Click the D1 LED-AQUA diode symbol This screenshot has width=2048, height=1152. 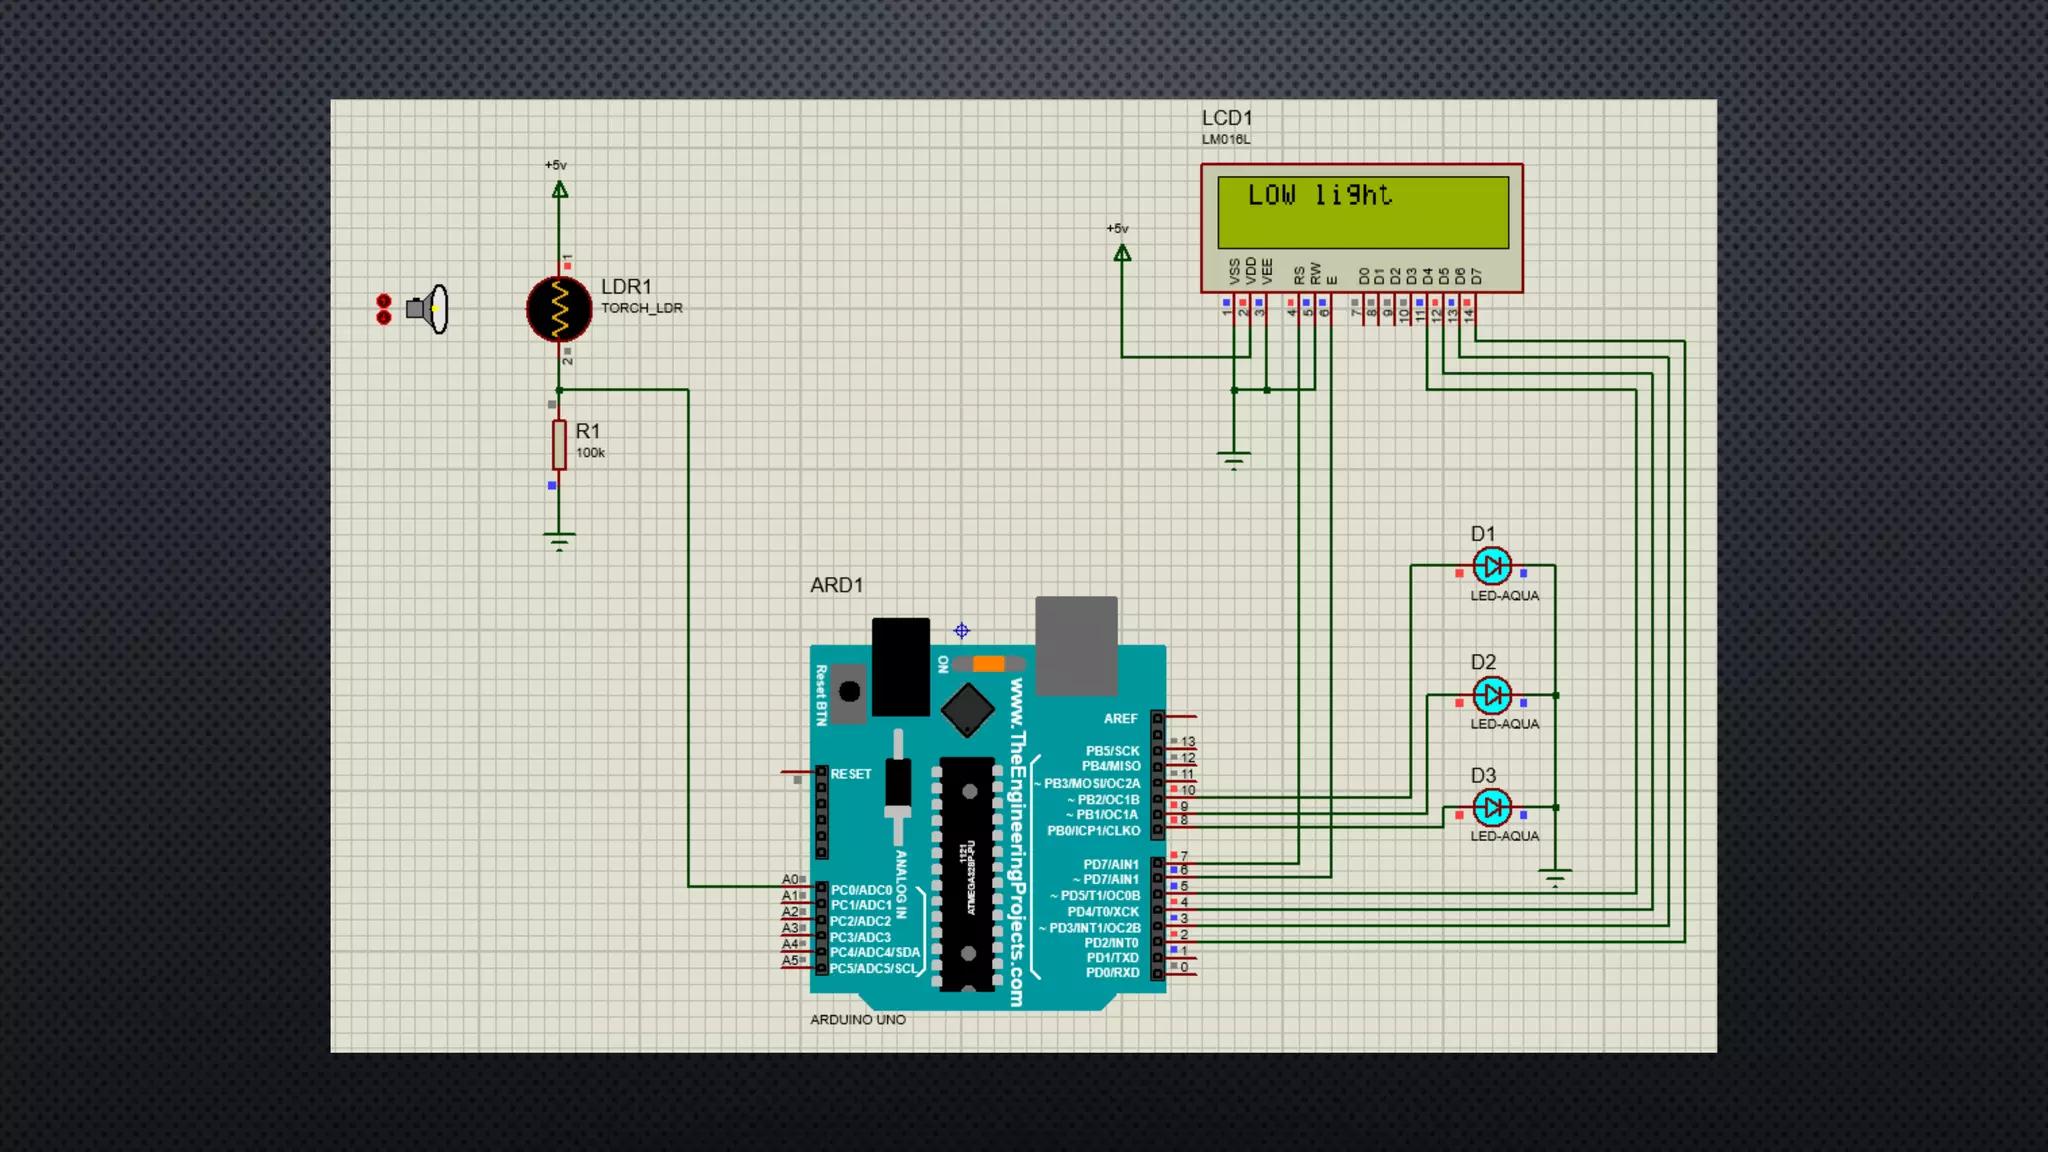[1492, 566]
